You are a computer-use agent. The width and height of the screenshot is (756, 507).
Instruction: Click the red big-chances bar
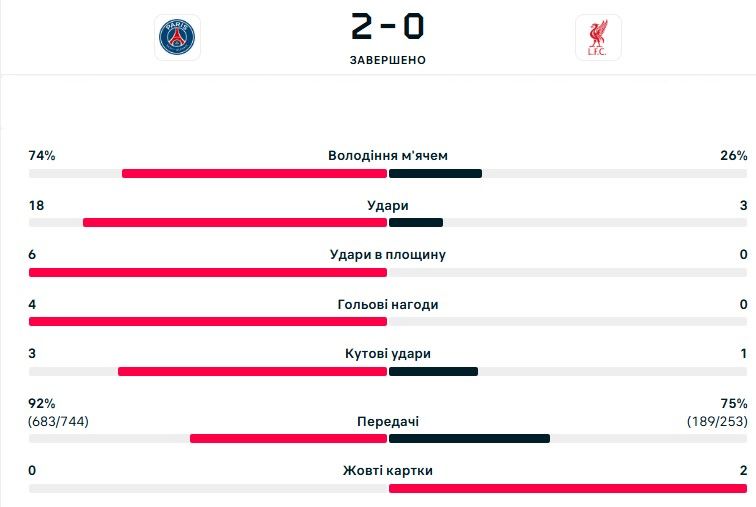point(208,322)
